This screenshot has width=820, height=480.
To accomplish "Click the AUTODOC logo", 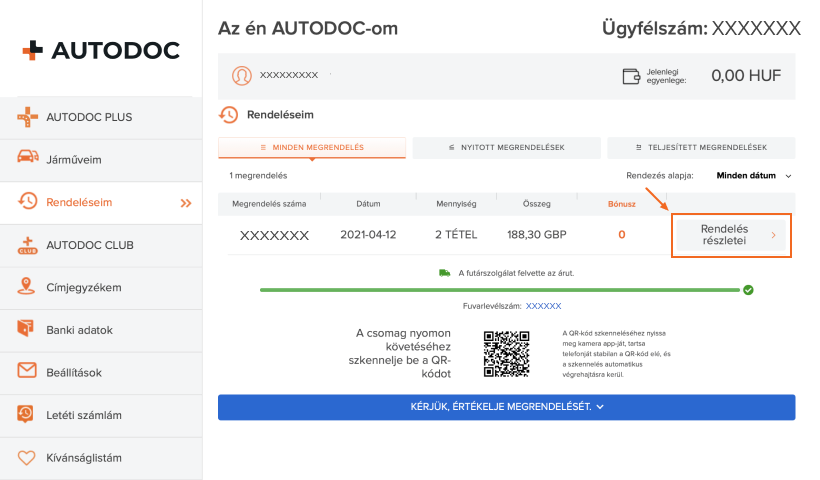I will (101, 50).
